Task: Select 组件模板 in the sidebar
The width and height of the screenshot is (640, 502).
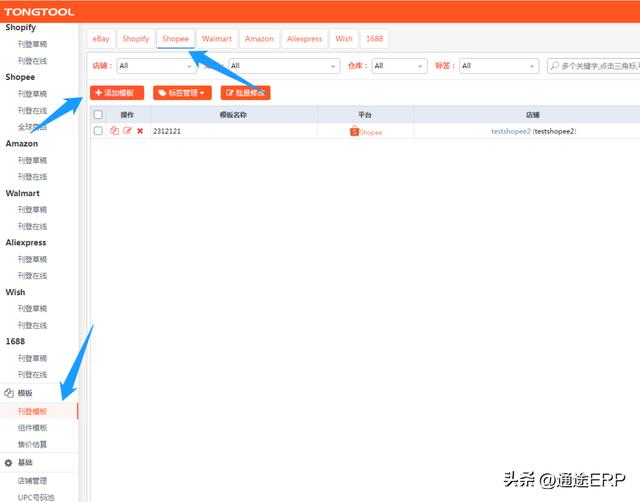Action: (x=32, y=428)
